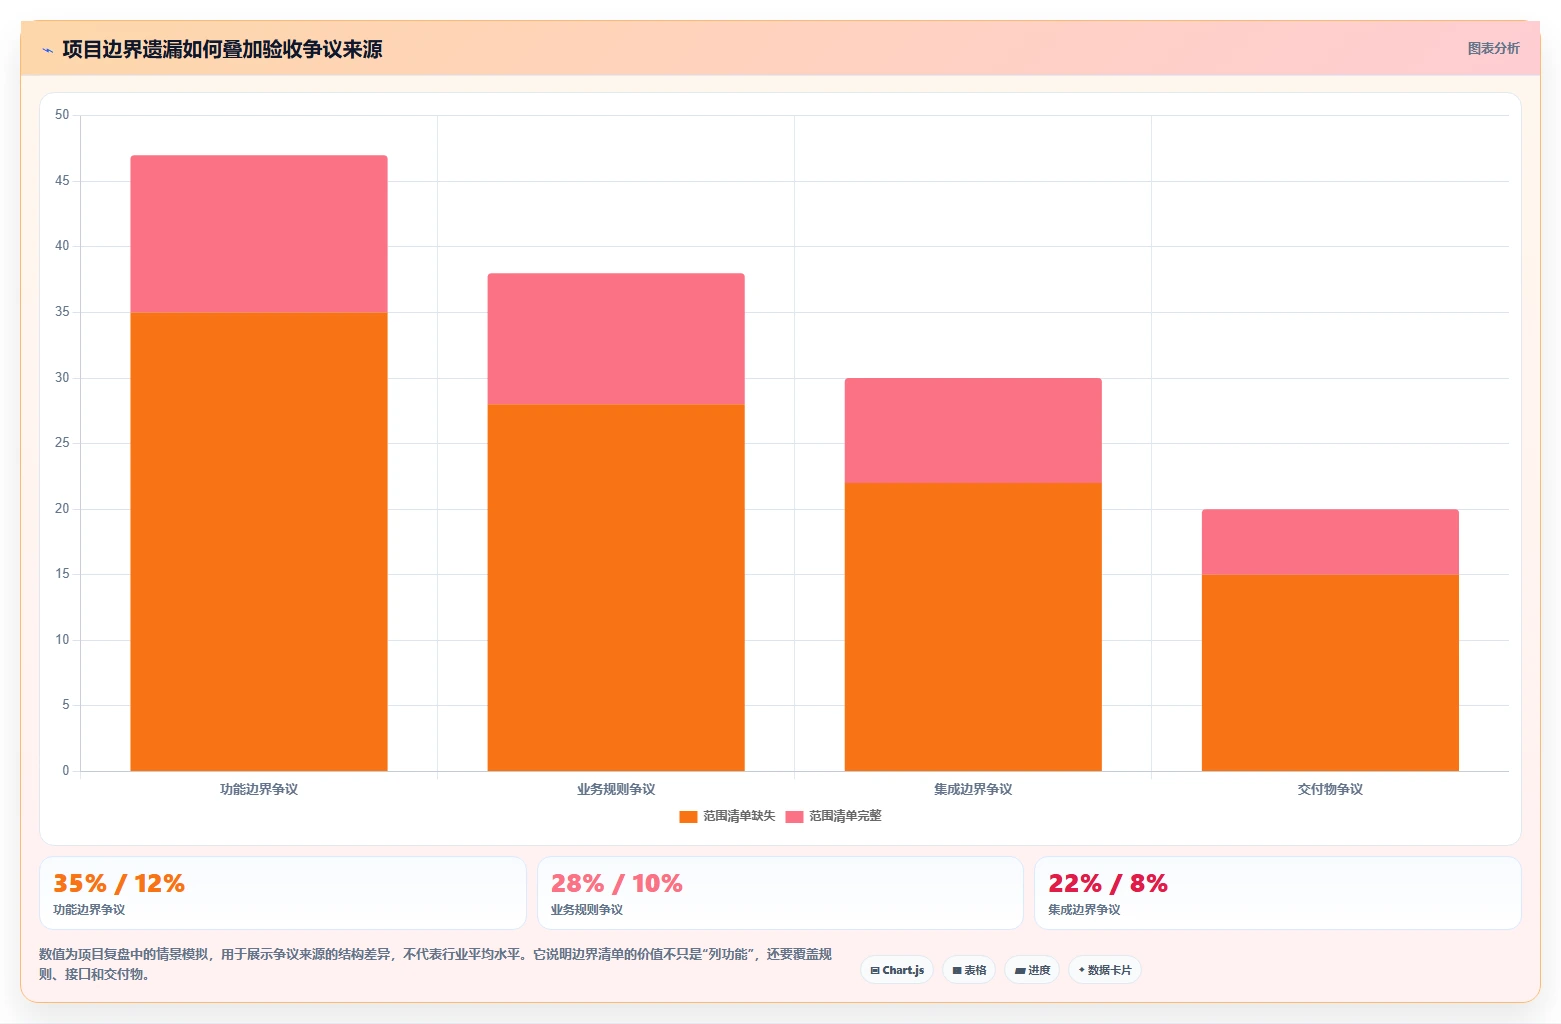Click the orange 业务规则争议 bar segment
The width and height of the screenshot is (1561, 1024).
pos(616,587)
